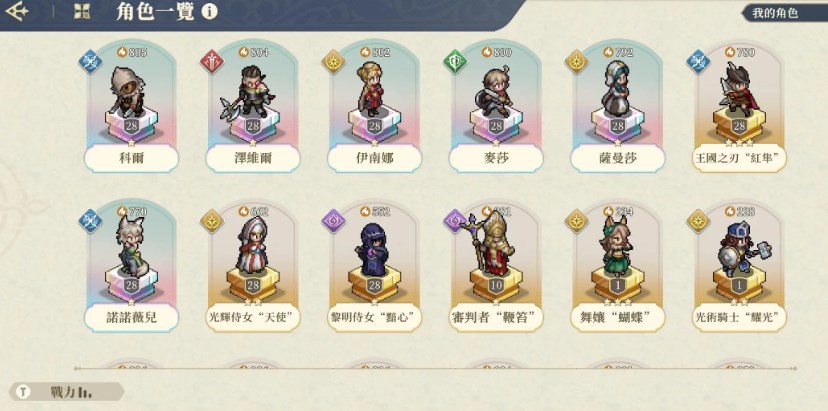Viewport: 828px width, 411px height.
Task: Click the filter icon left of 戰力
Action: click(x=24, y=392)
